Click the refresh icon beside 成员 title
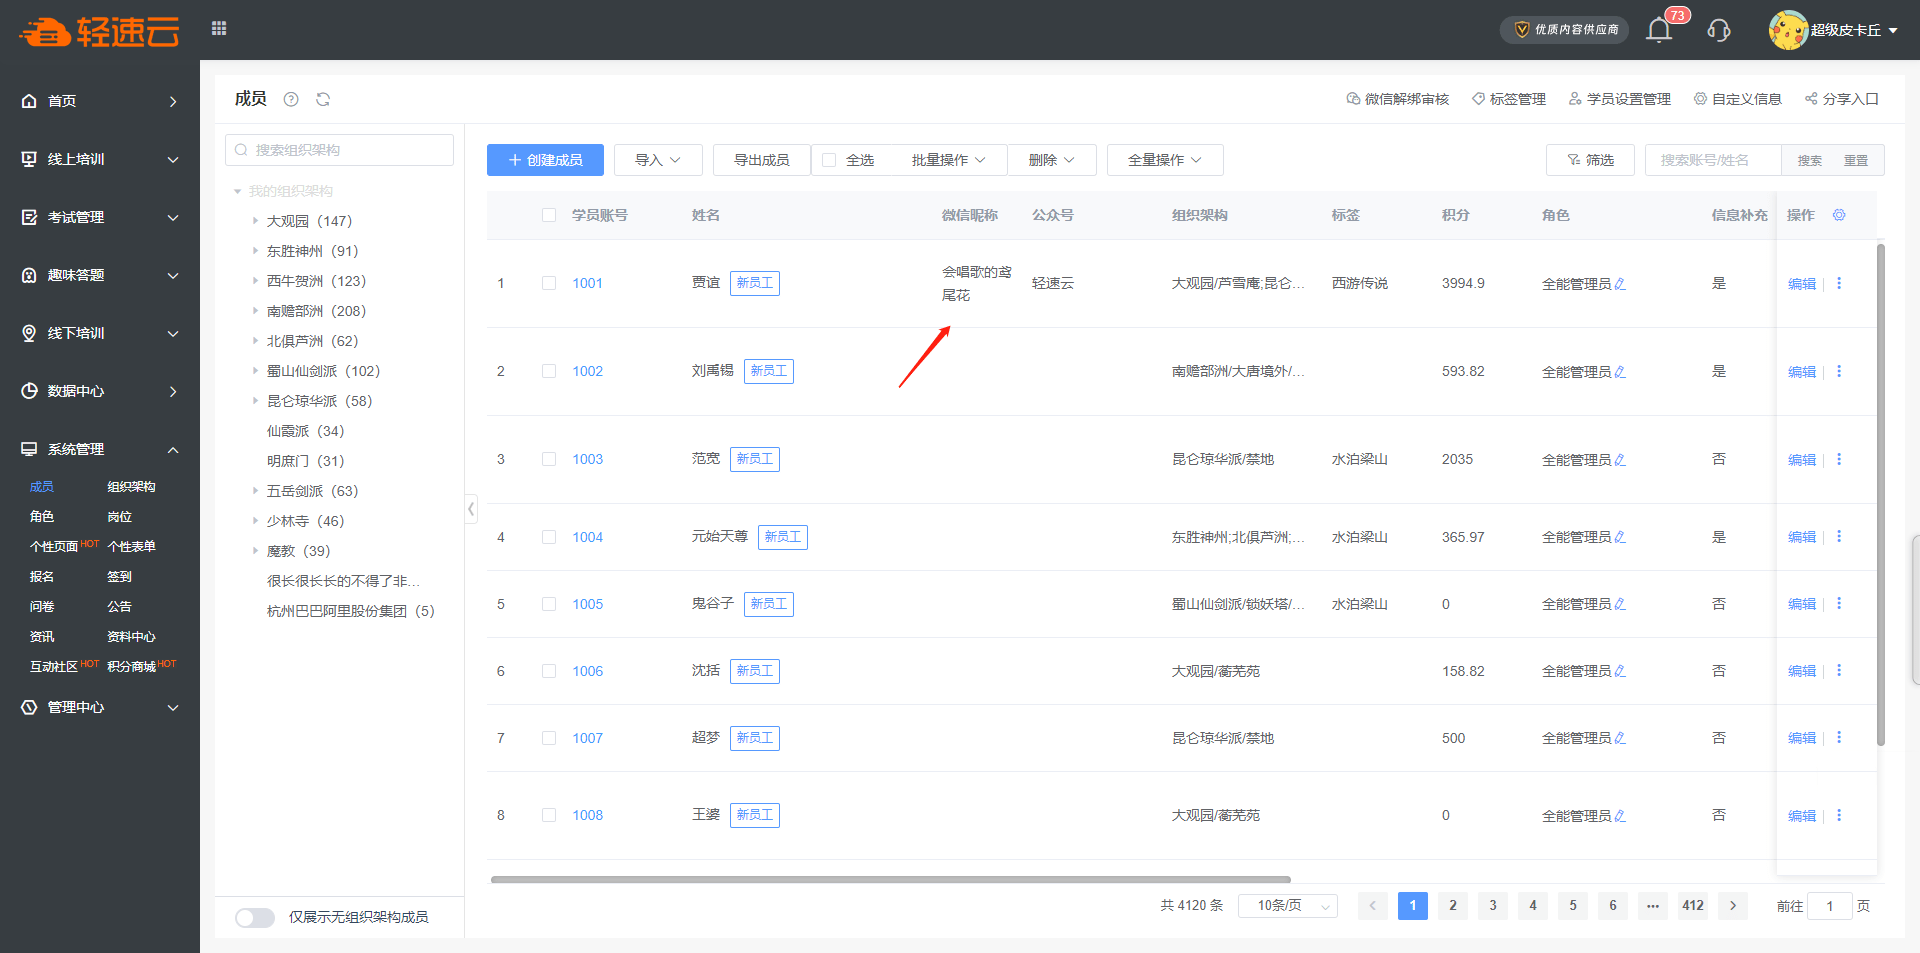1920x953 pixels. [323, 99]
